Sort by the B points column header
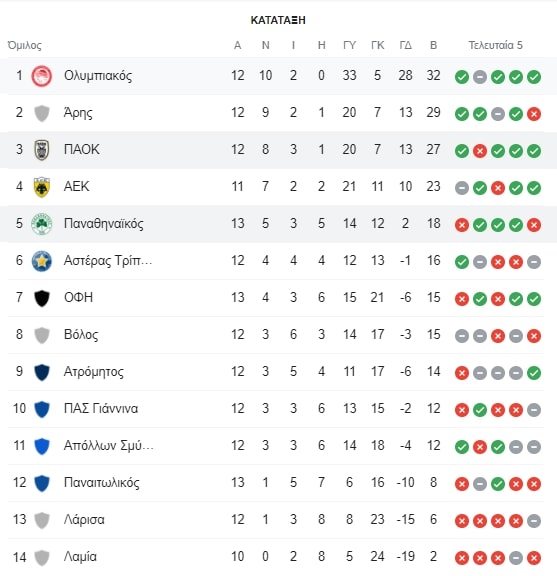 [434, 45]
